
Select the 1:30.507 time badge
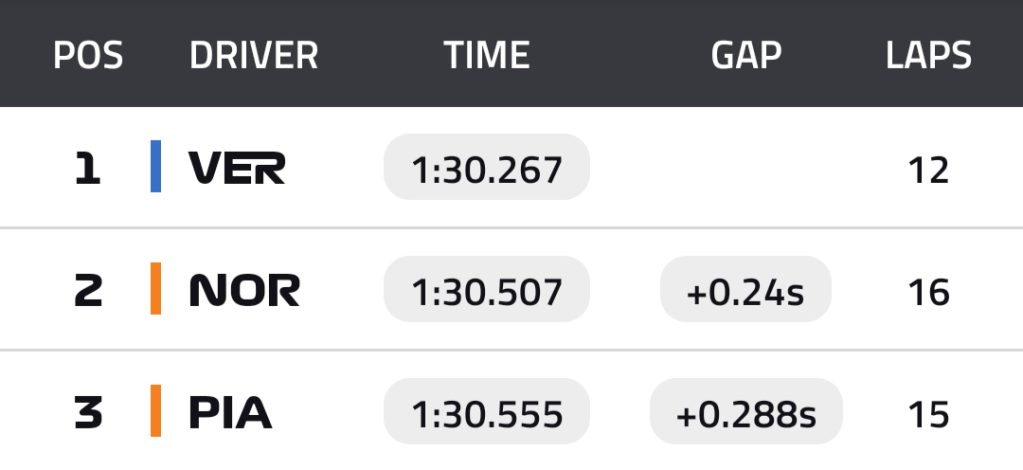click(487, 291)
